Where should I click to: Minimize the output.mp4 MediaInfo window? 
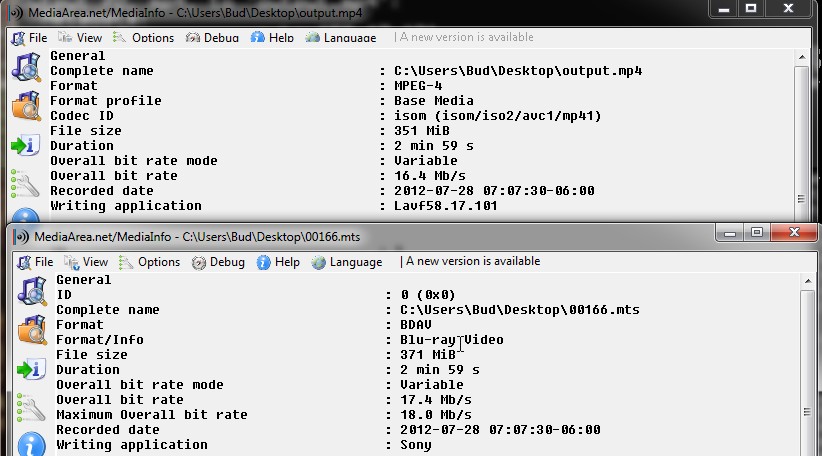coord(724,8)
